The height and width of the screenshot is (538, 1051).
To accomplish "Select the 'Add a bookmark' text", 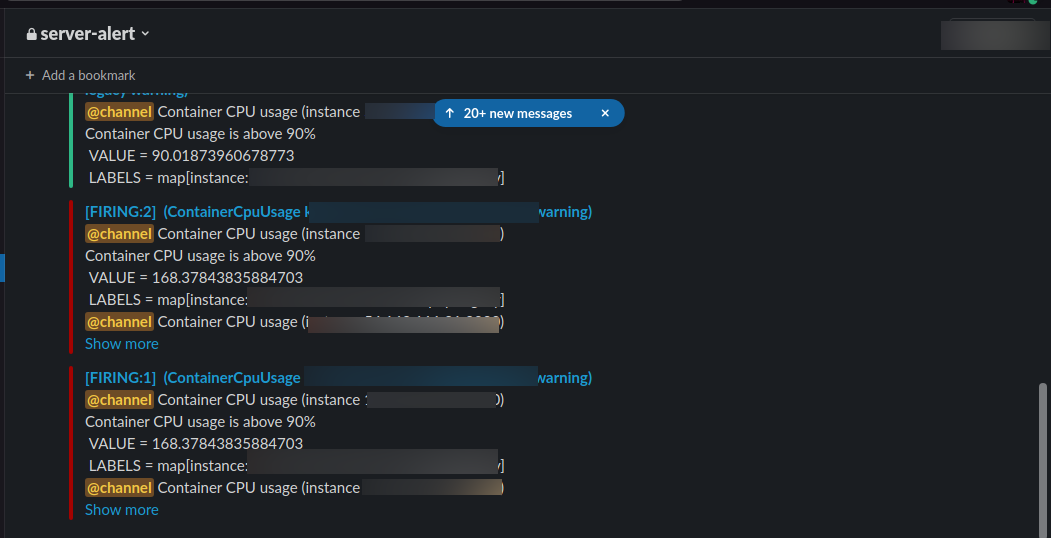I will tap(88, 75).
